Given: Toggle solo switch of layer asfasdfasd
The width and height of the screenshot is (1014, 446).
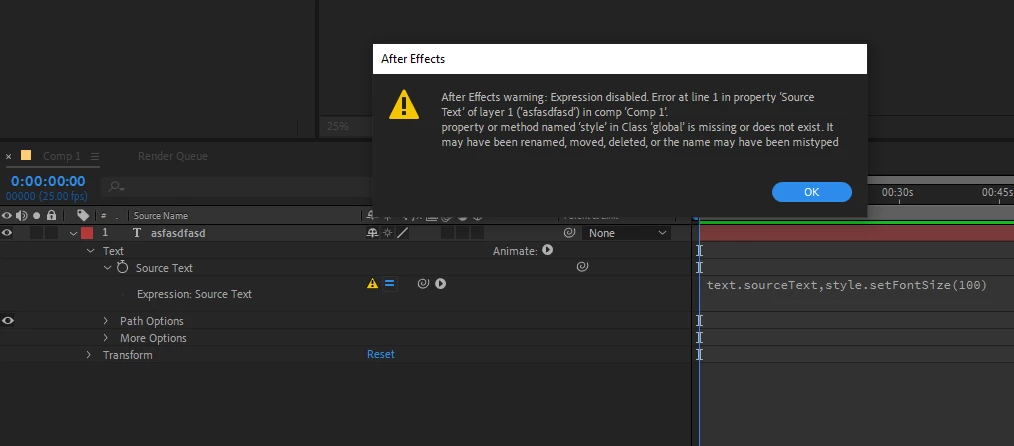Looking at the screenshot, I should tap(36, 233).
